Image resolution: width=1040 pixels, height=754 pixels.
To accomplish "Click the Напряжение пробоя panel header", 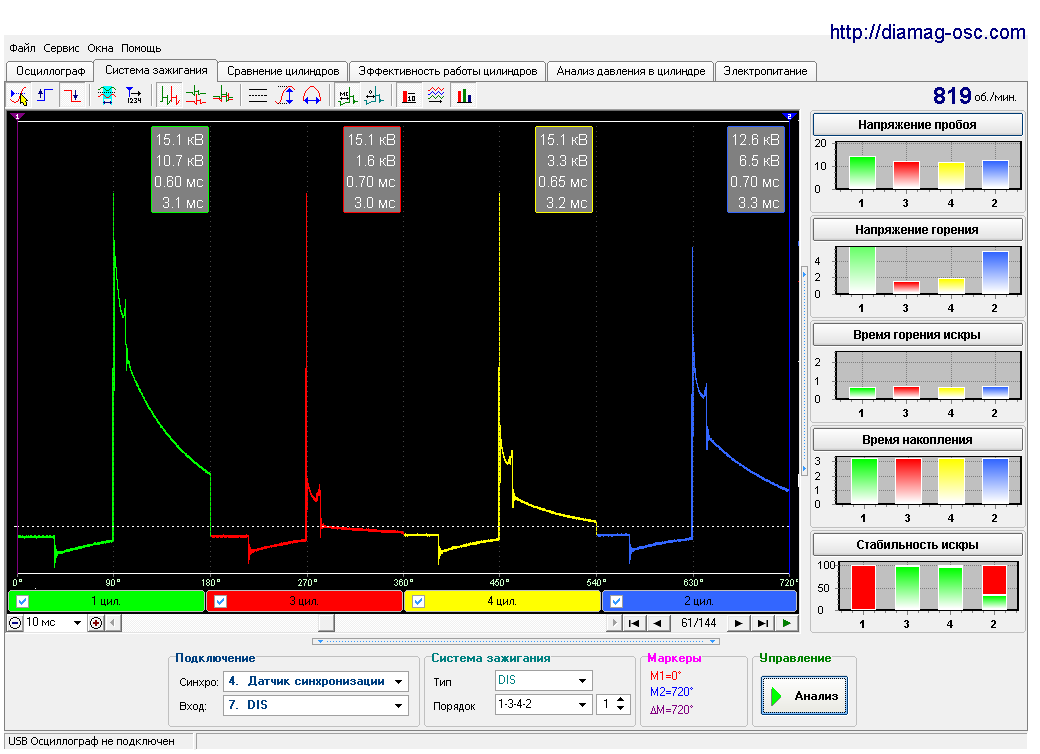I will coord(917,125).
